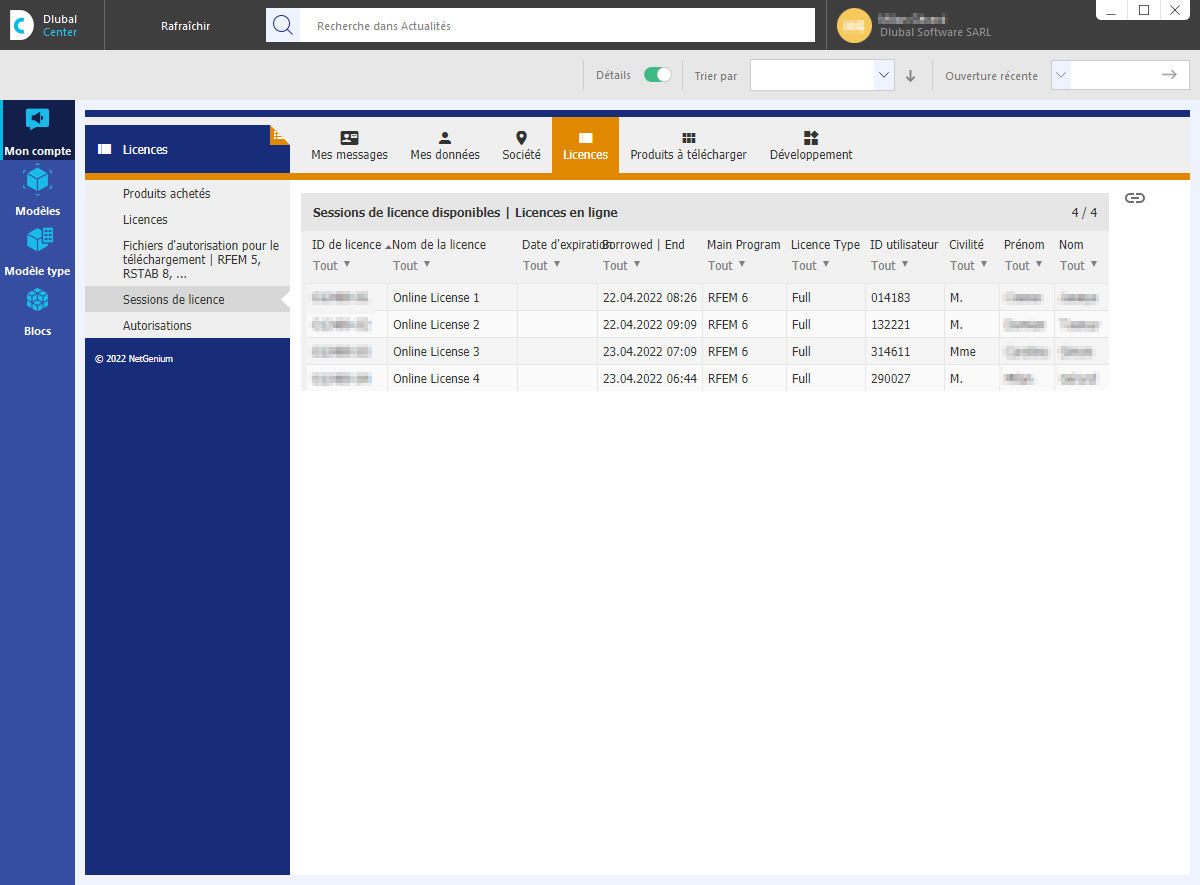Open the Online License 2 entry
This screenshot has height=885, width=1200.
436,324
